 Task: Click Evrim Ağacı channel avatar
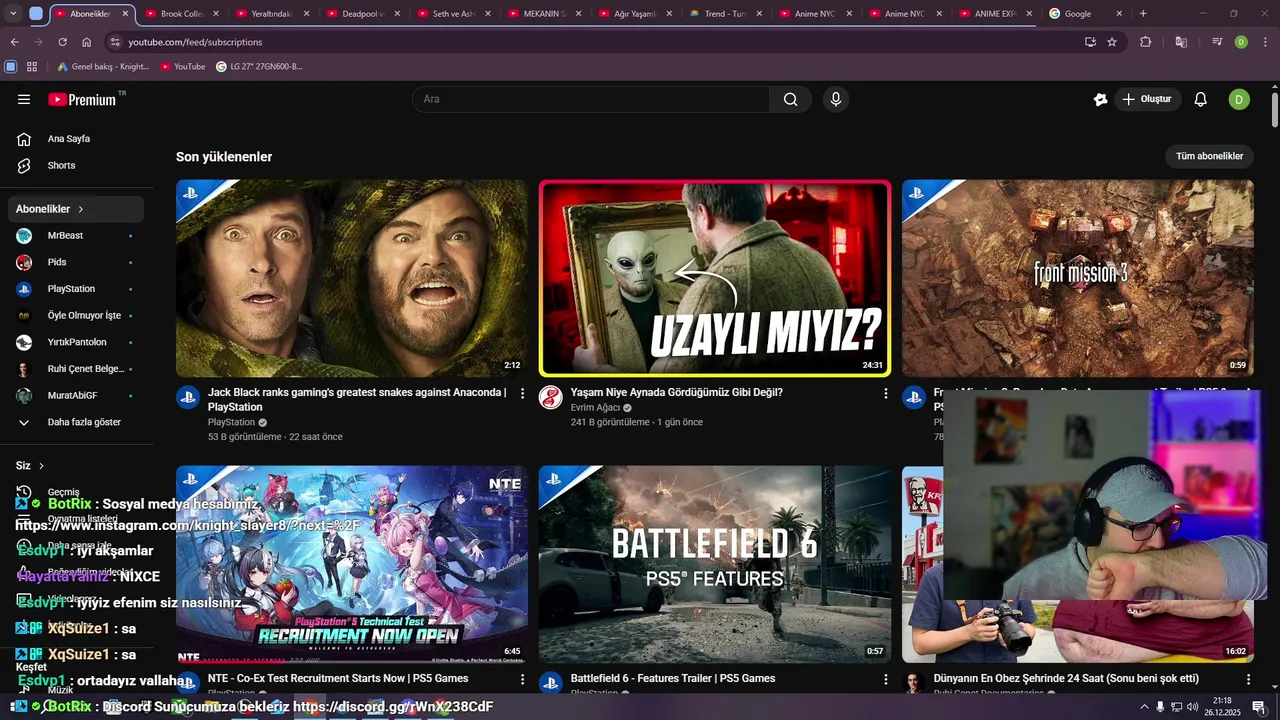[x=551, y=398]
